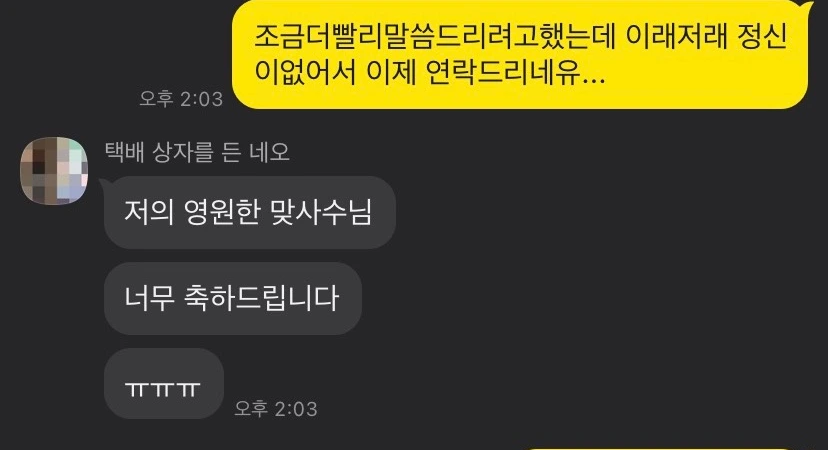
Task: Click the partially visible yellow bubble at bottom edge
Action: (x=660, y=448)
